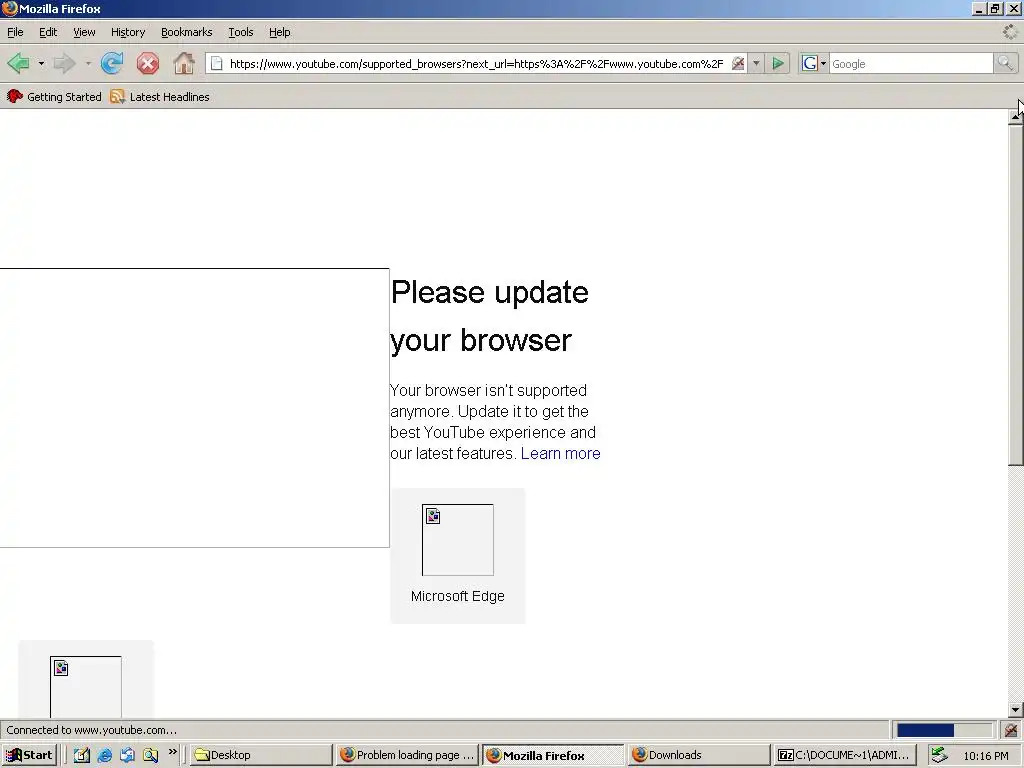The height and width of the screenshot is (768, 1024).
Task: Stop loading the page
Action: tap(148, 63)
